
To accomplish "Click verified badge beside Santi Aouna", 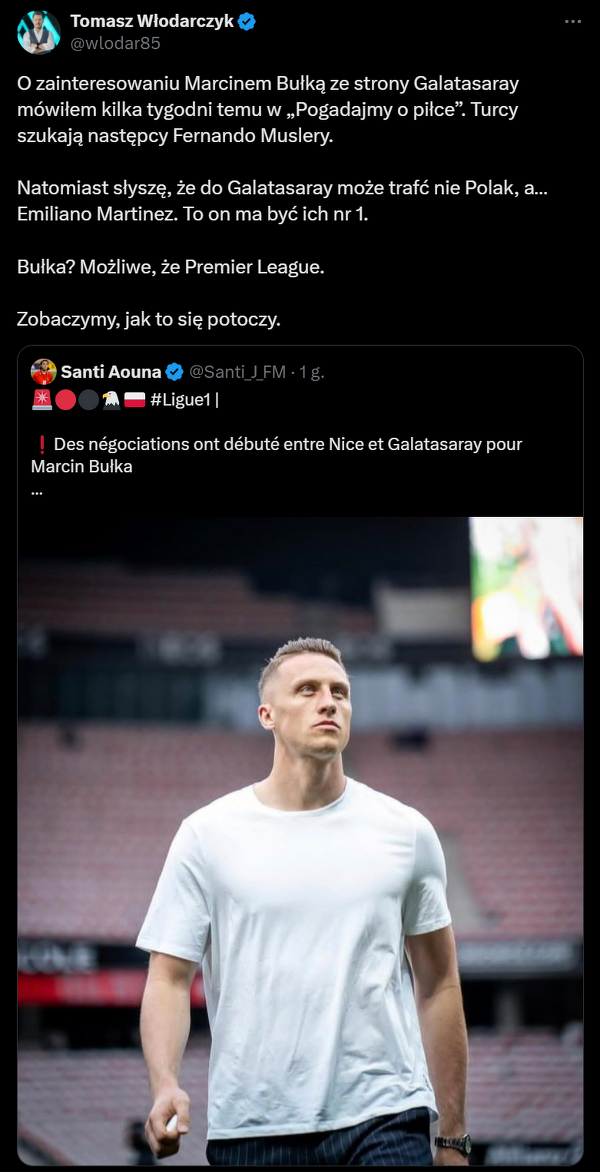I will [x=174, y=372].
